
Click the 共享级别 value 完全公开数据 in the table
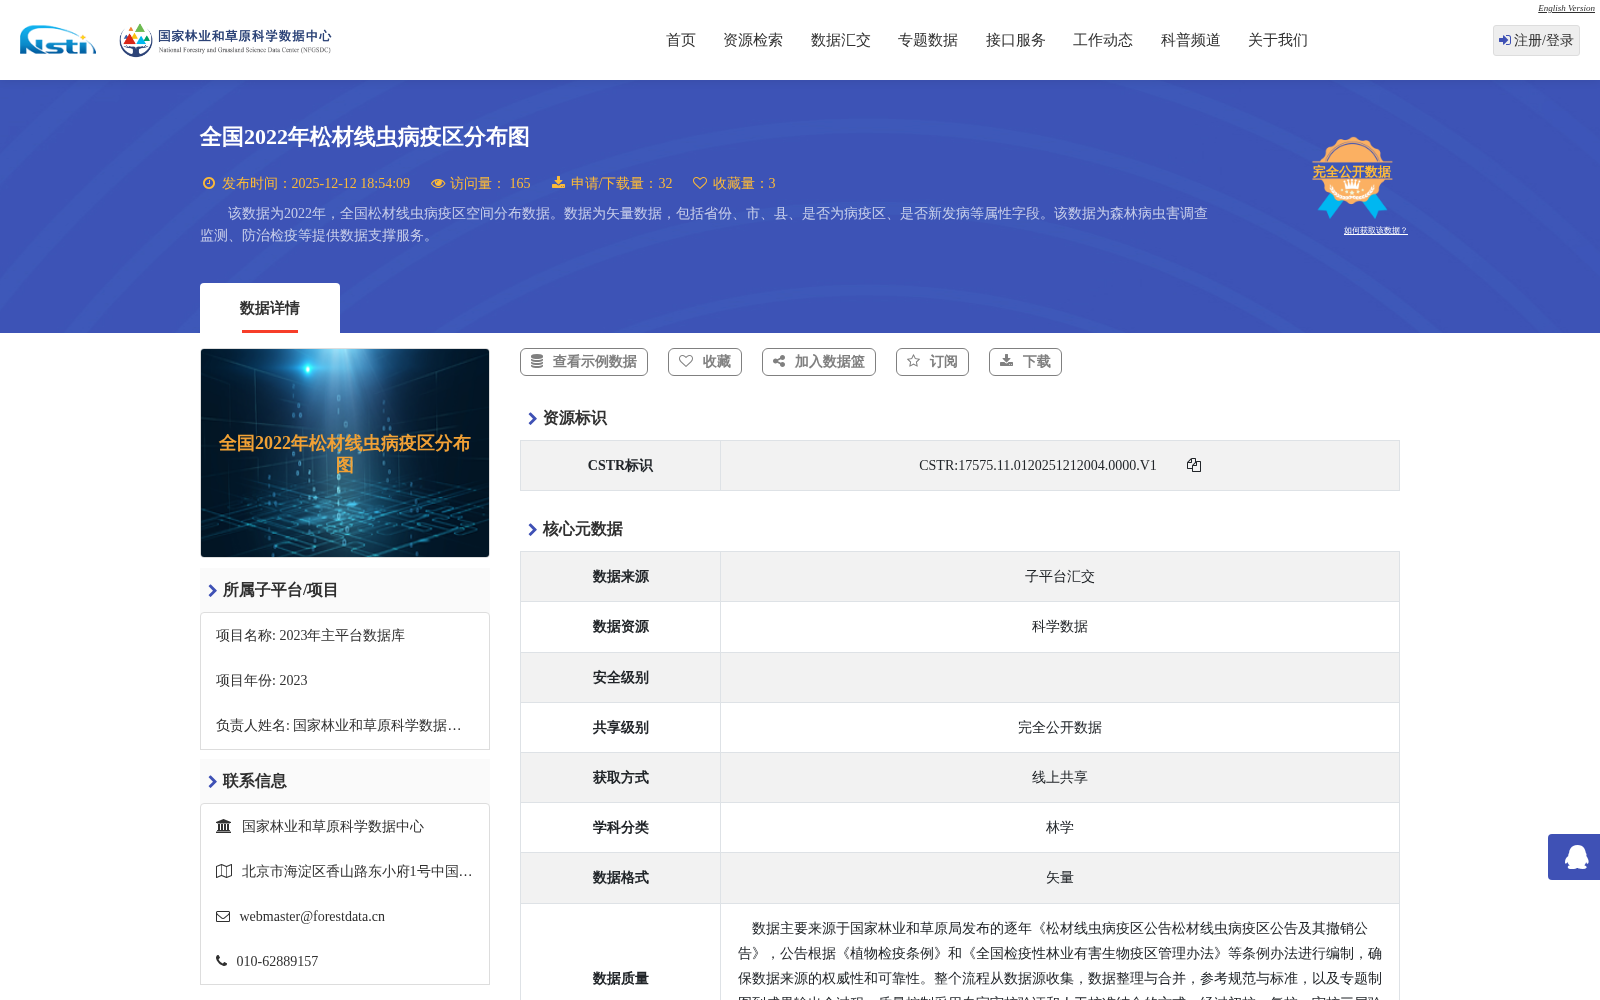tap(1060, 727)
